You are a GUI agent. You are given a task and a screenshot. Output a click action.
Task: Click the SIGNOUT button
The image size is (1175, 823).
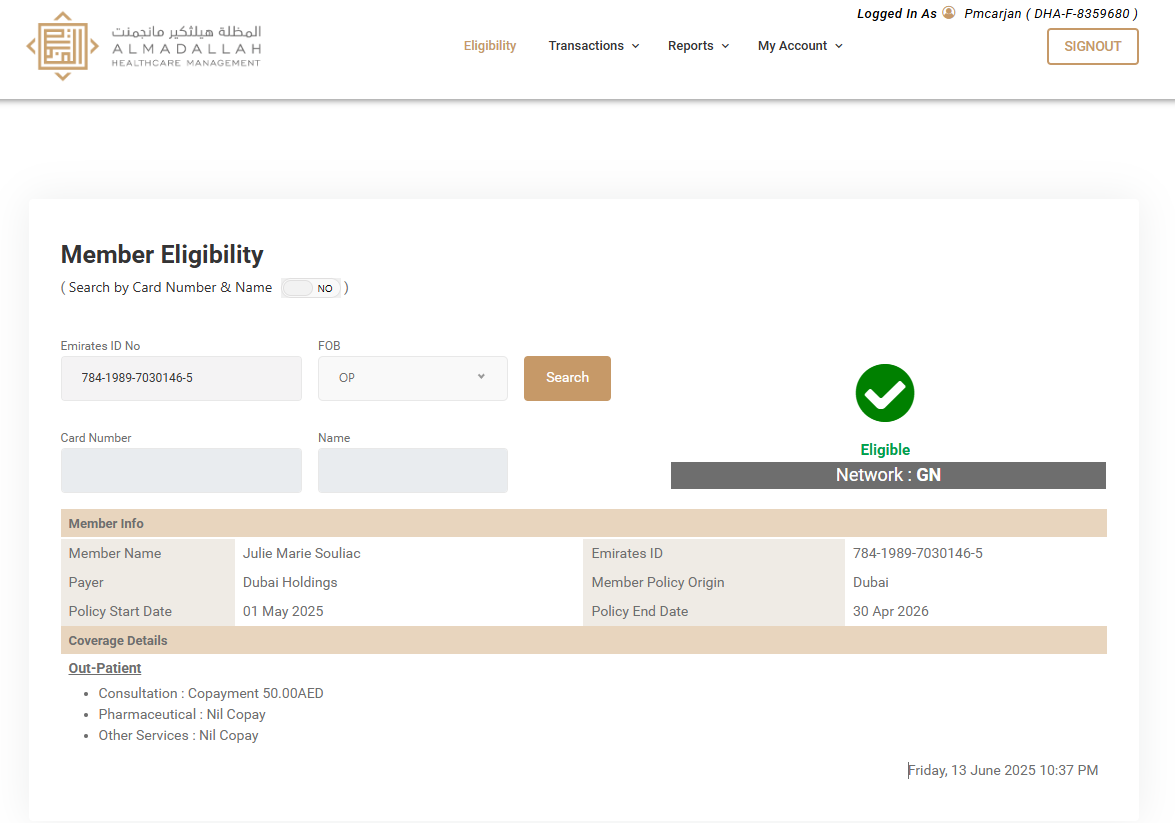pyautogui.click(x=1092, y=46)
